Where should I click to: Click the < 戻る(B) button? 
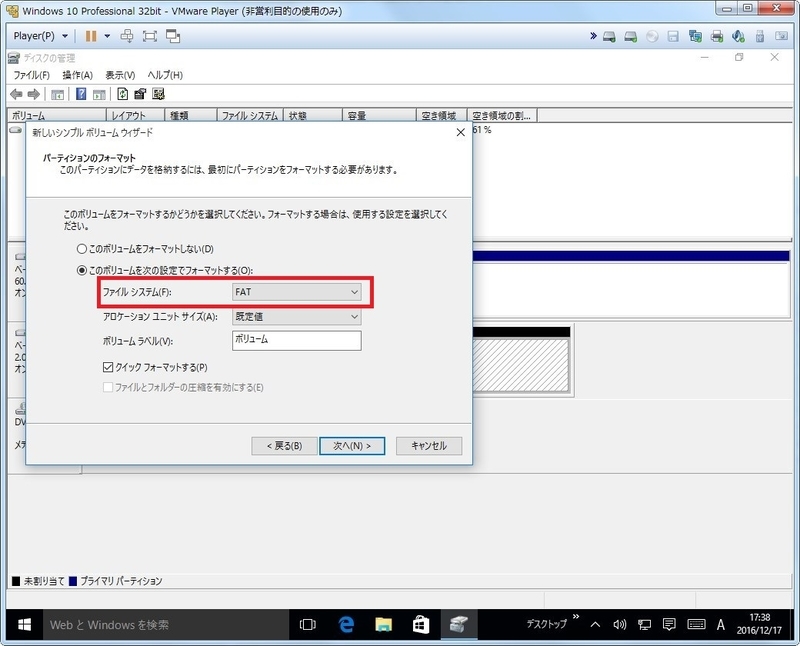point(284,445)
